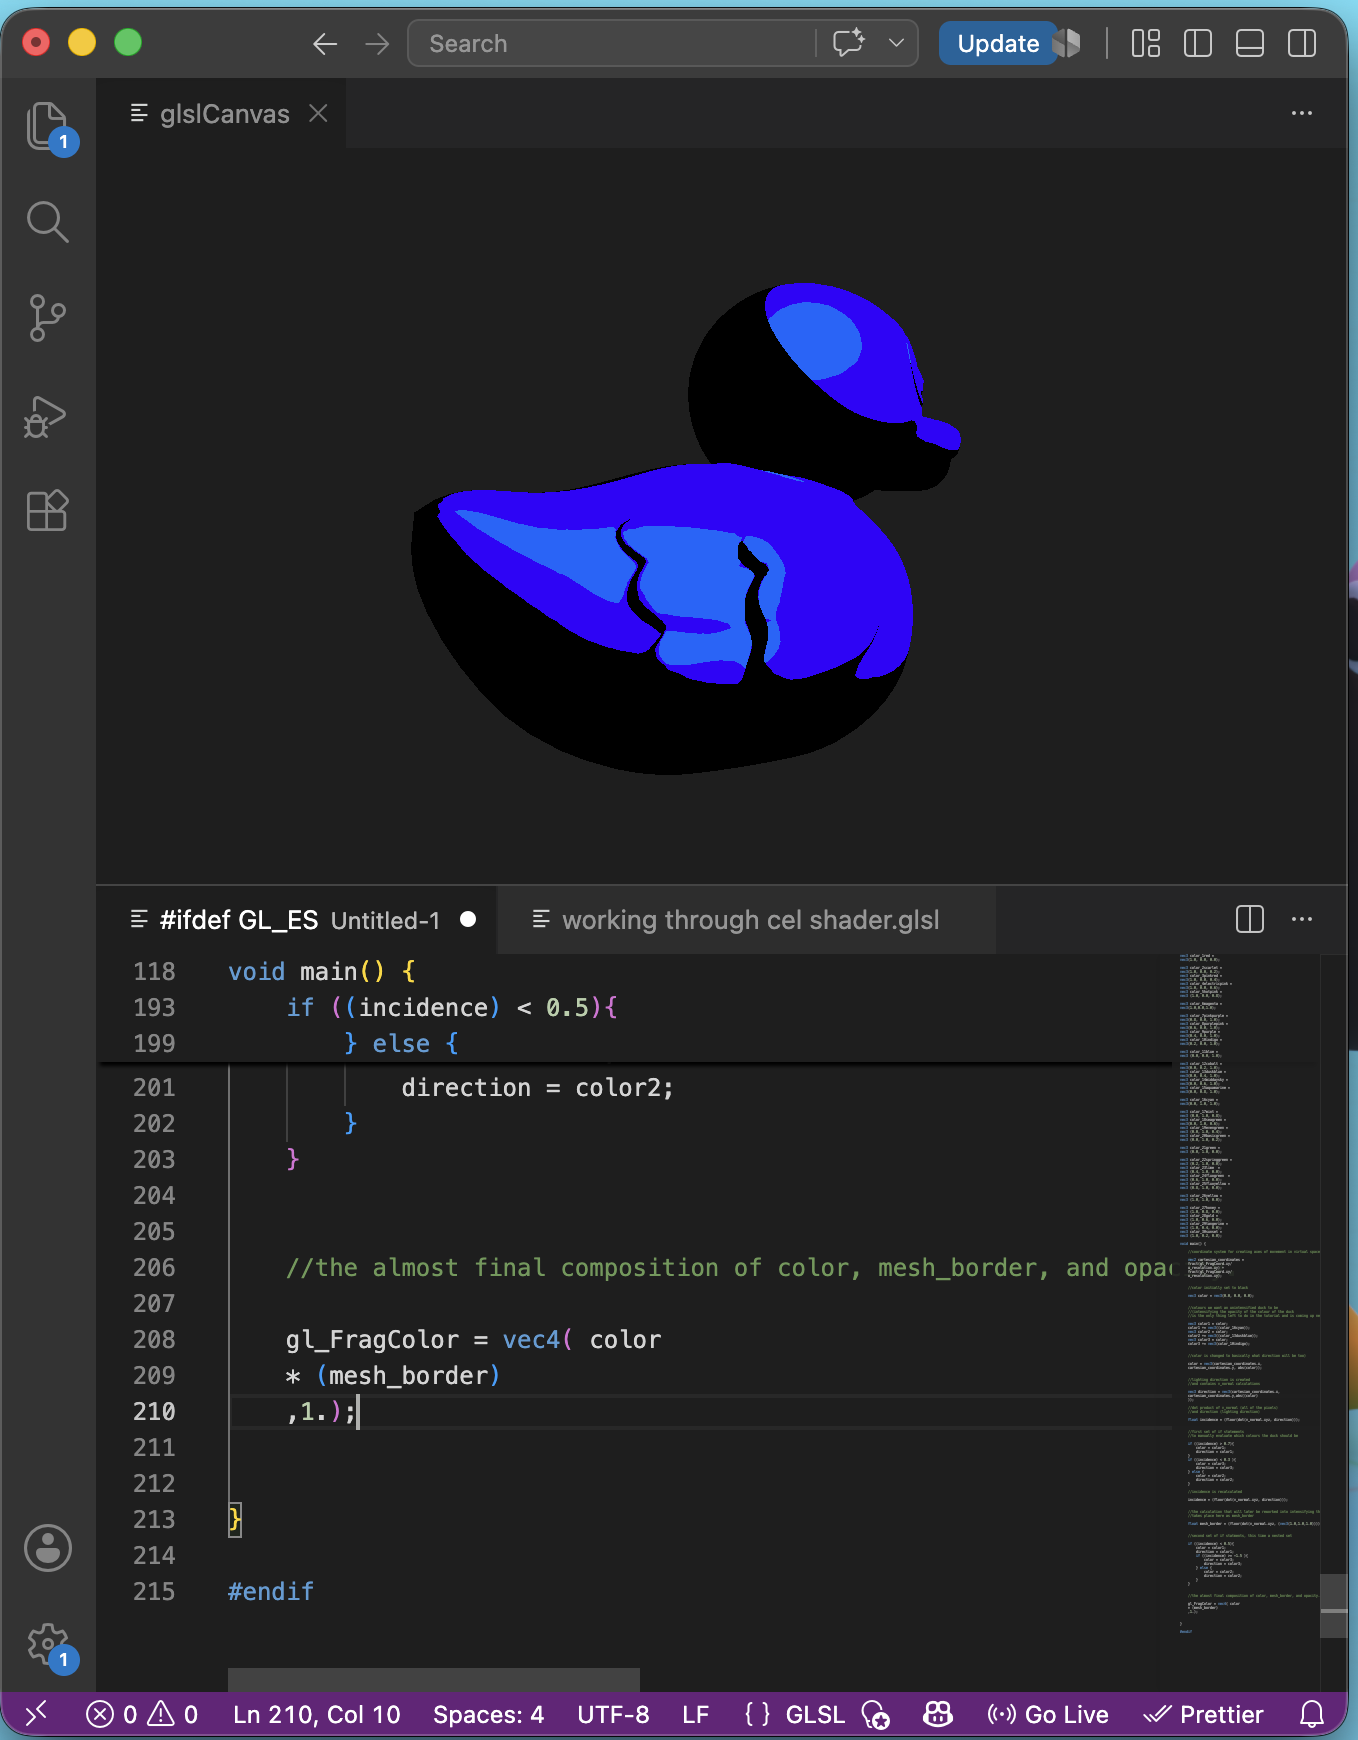This screenshot has height=1740, width=1358.
Task: Click the Update button
Action: tap(998, 44)
